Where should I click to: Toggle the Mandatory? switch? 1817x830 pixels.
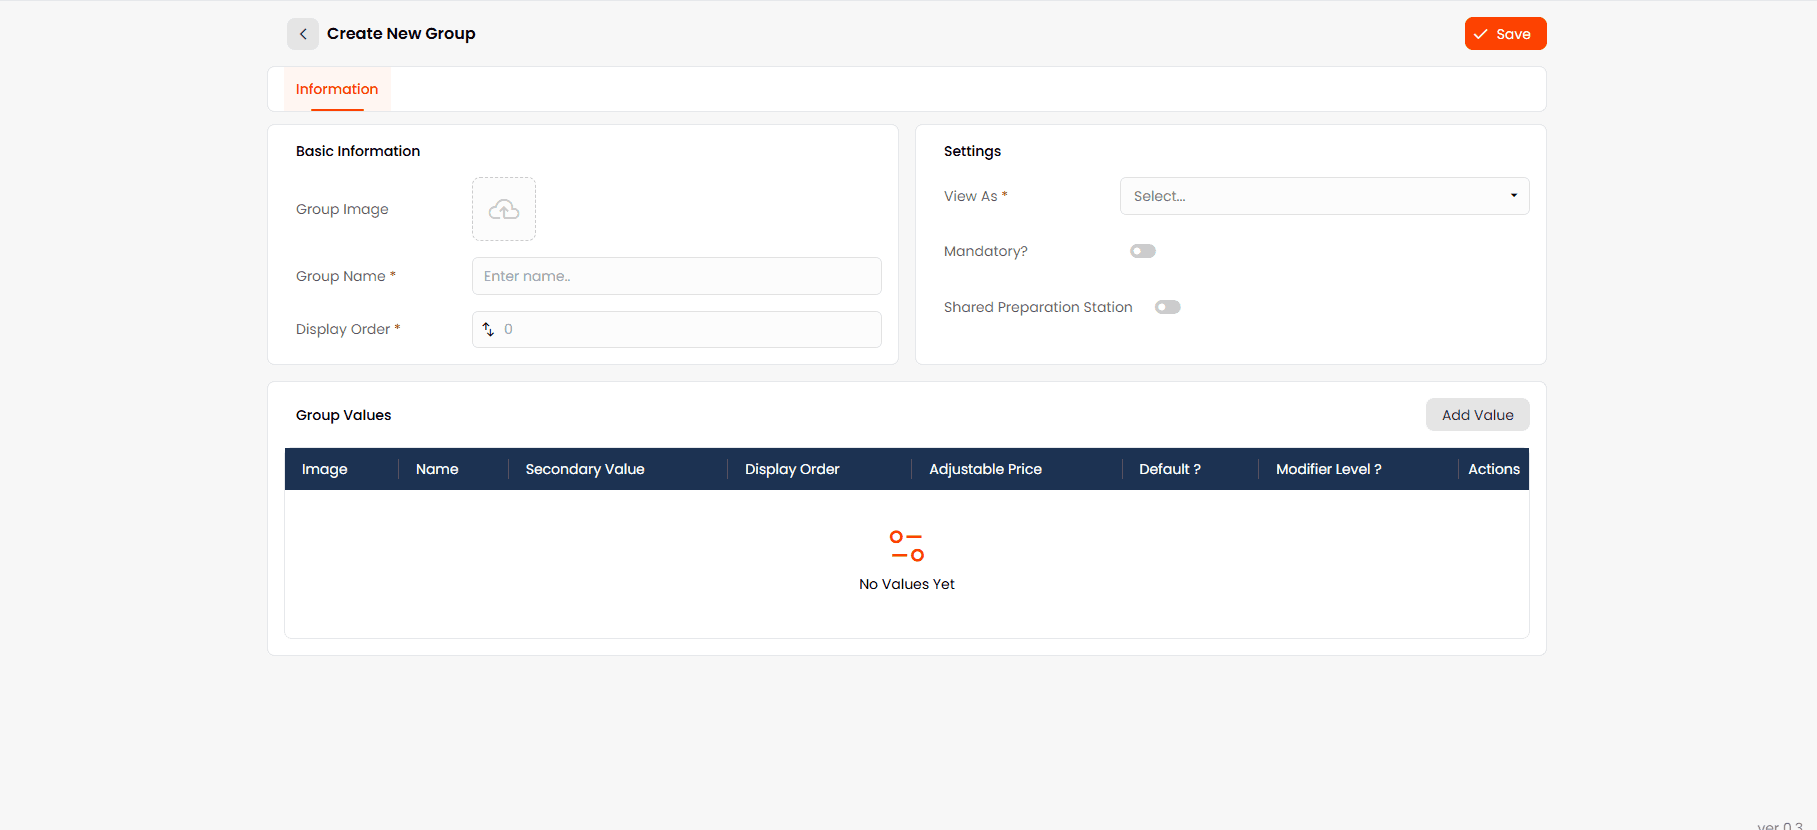(1142, 251)
